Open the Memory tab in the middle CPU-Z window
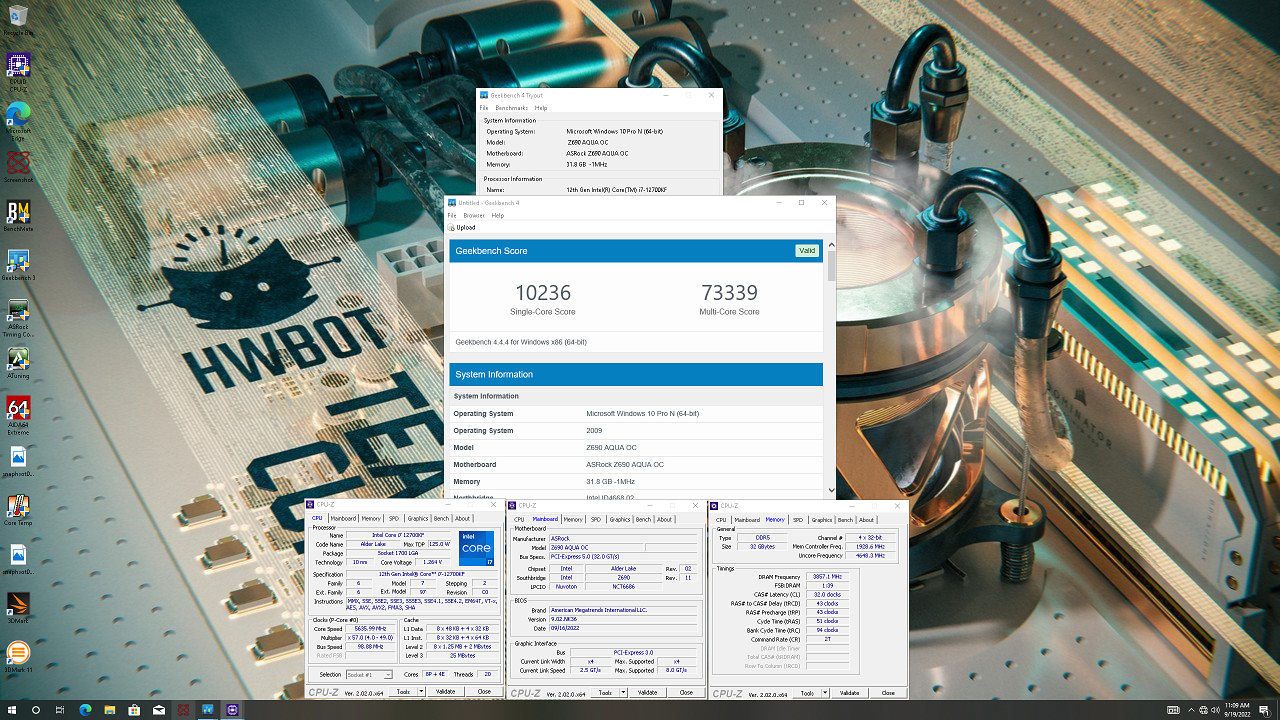Screen dimensions: 1280x720 coord(573,520)
